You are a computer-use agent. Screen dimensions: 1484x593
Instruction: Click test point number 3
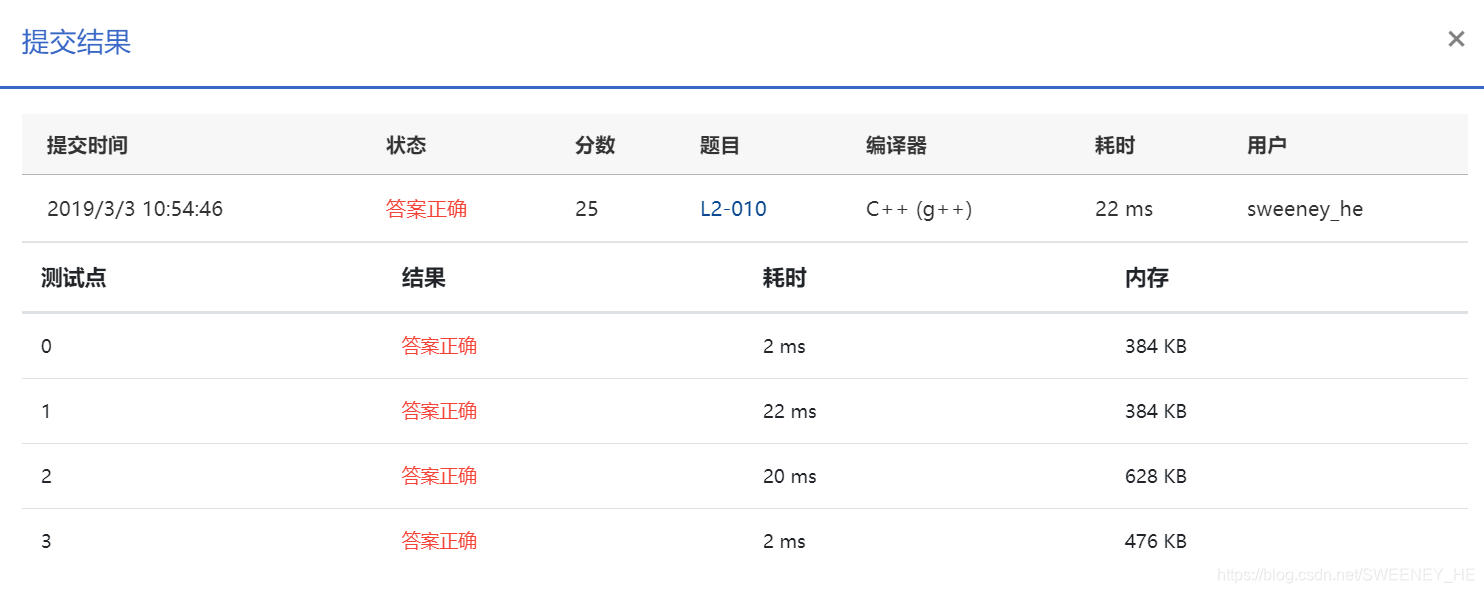point(46,541)
